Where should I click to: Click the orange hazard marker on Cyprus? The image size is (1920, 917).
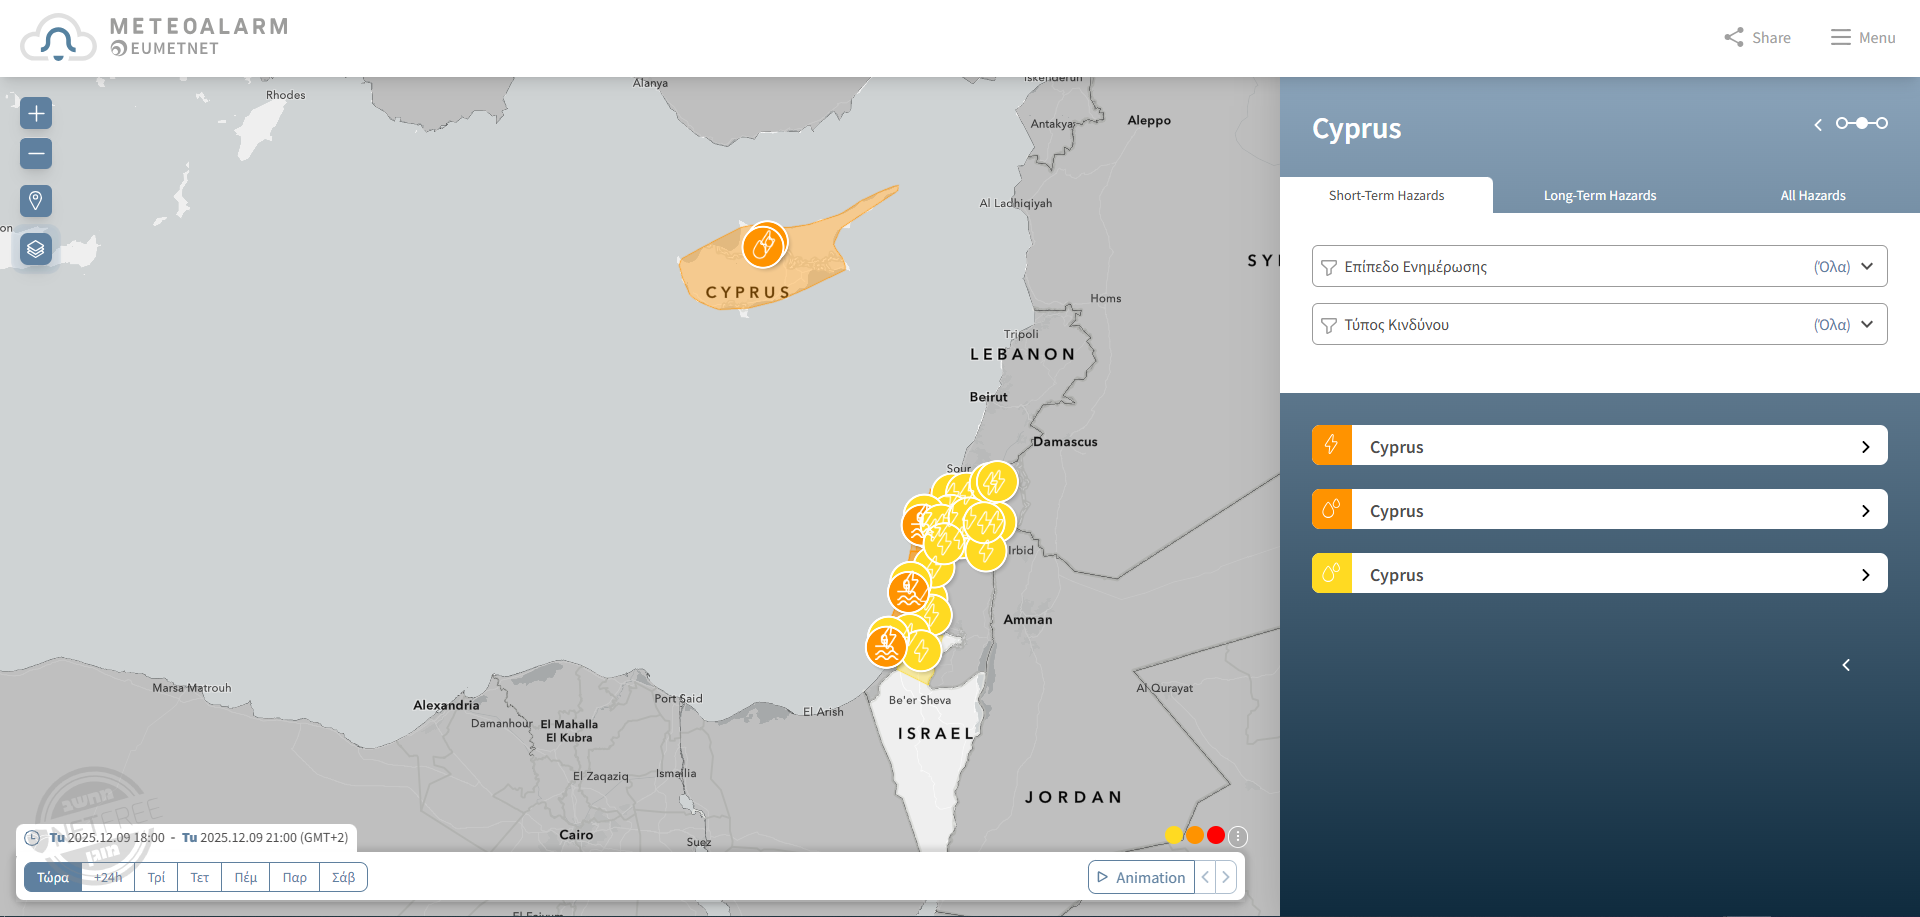point(764,244)
